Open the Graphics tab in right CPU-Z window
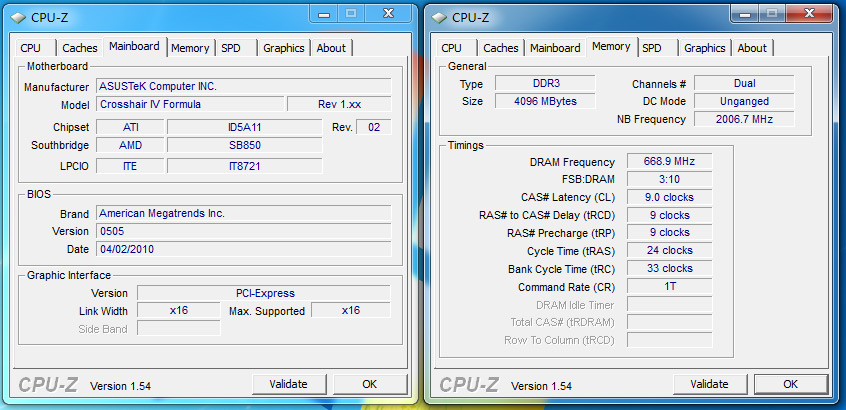The image size is (846, 410). coord(705,48)
